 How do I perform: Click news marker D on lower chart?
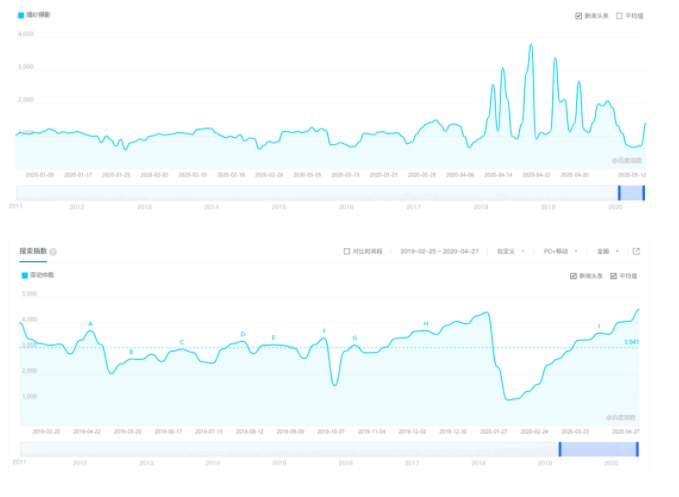pos(243,334)
